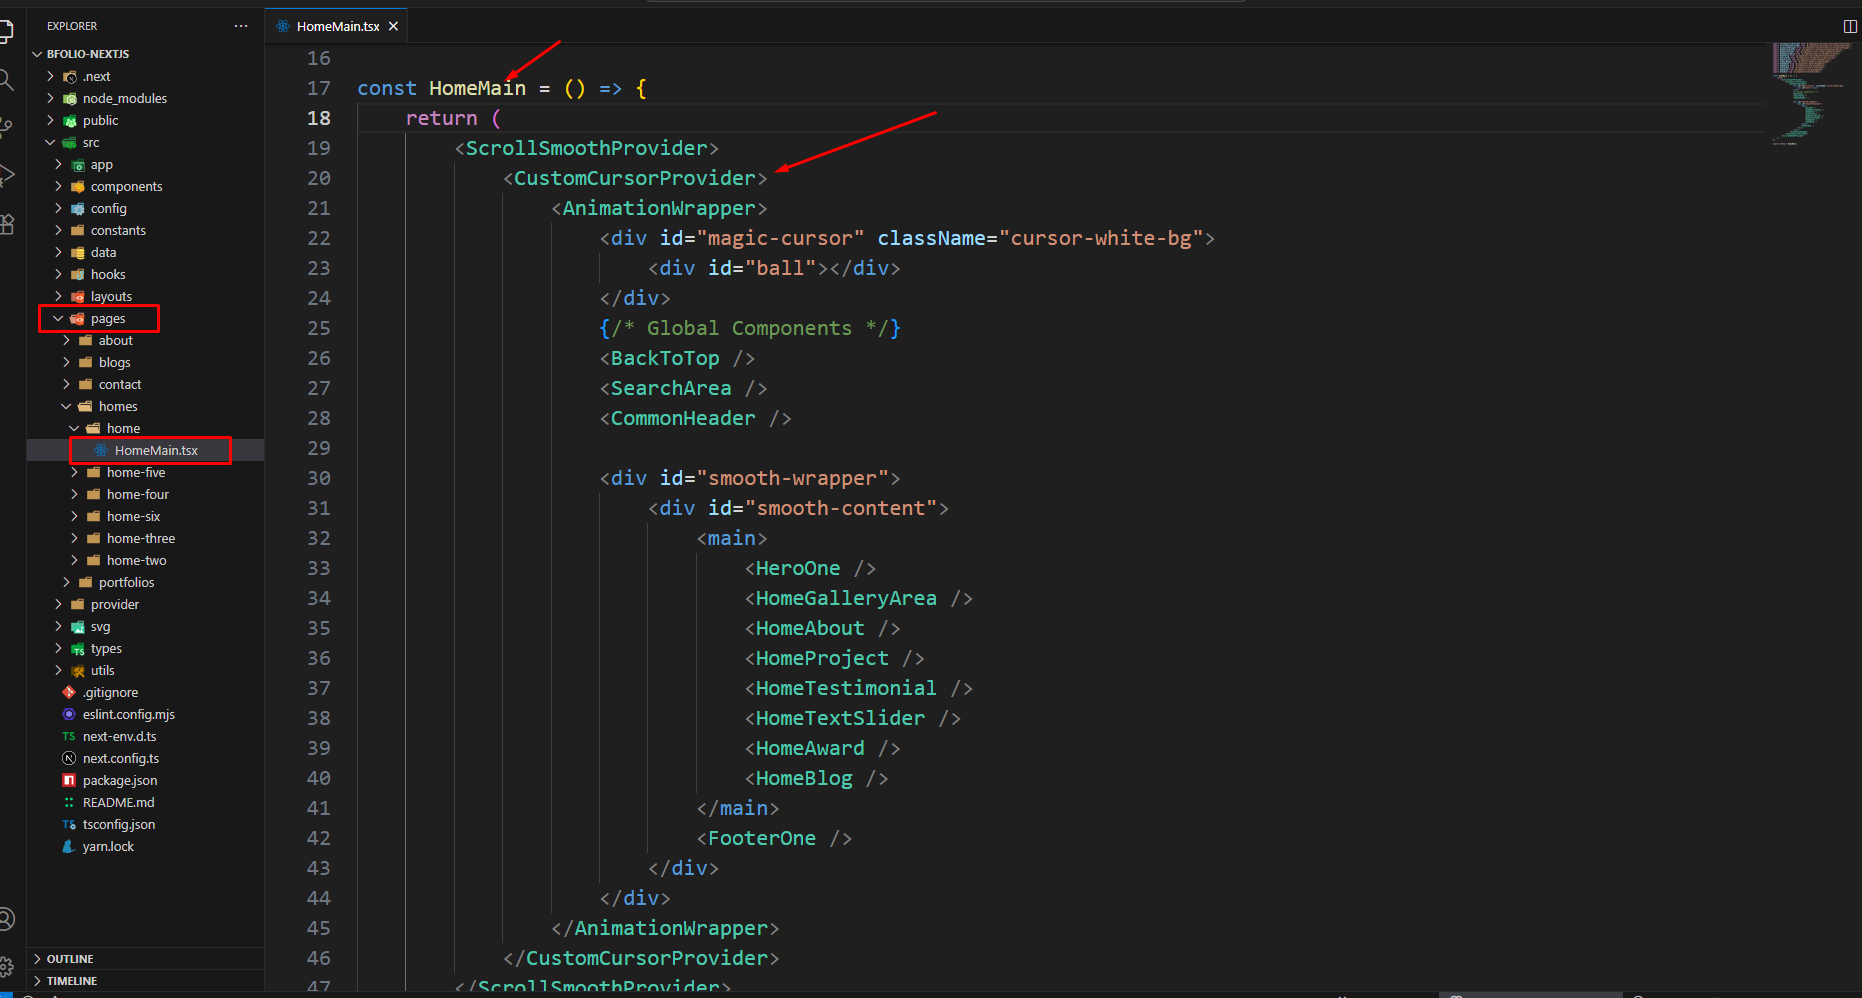Expand the components folder
The height and width of the screenshot is (998, 1862).
126,187
